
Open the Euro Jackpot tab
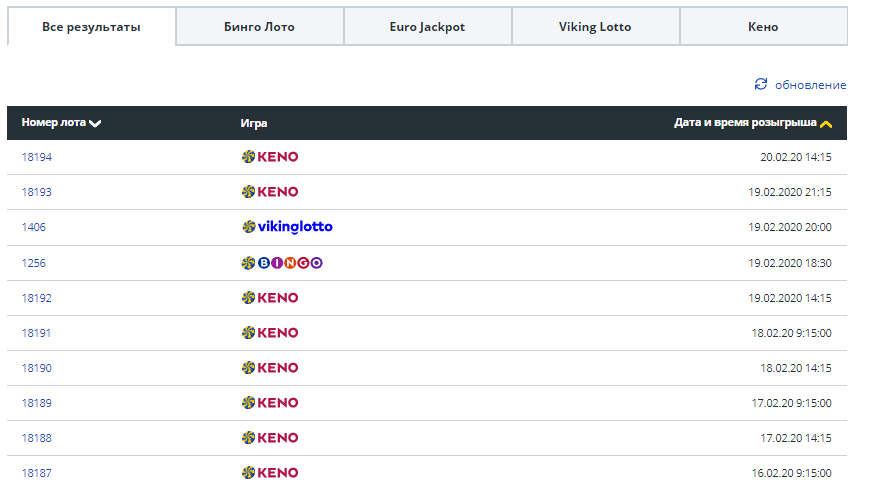click(x=427, y=27)
